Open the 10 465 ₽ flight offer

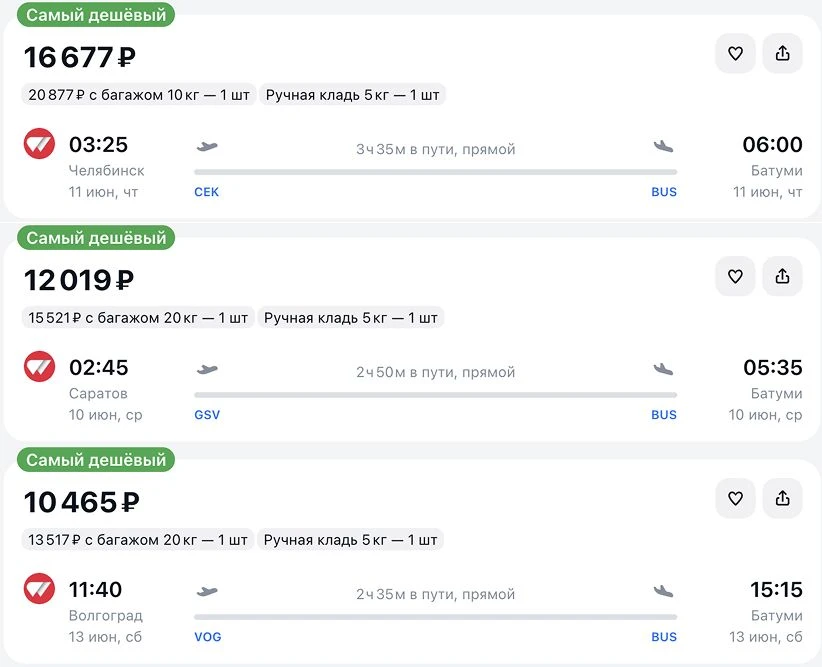pos(82,502)
